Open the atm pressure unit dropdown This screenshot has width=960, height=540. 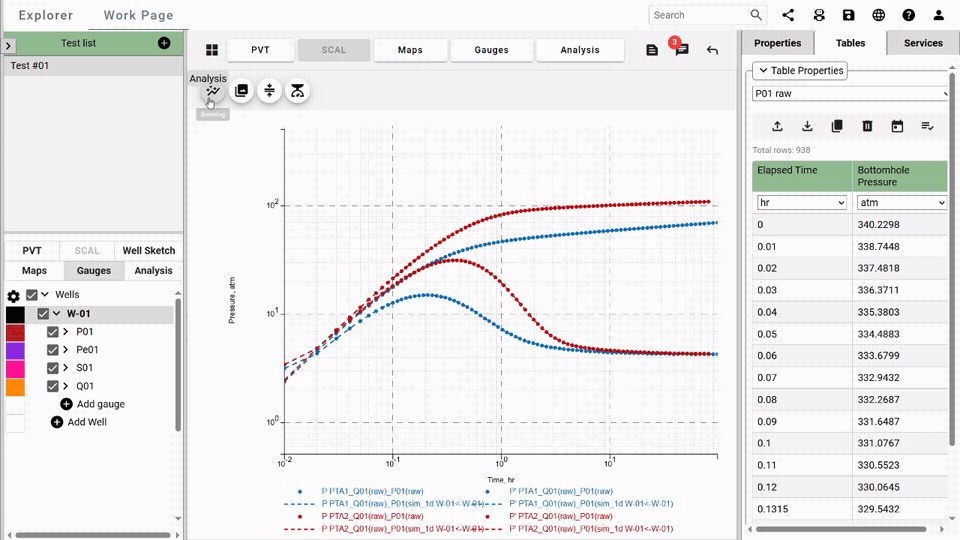tap(901, 203)
